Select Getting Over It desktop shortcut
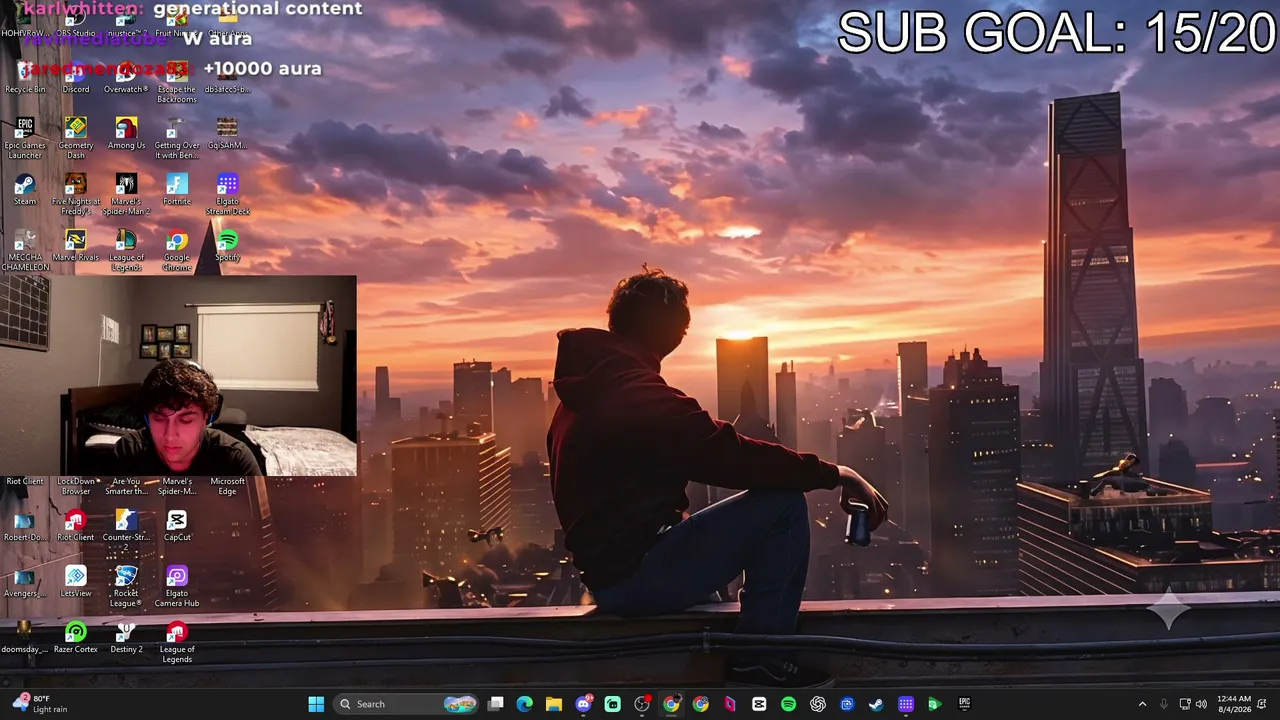 (x=177, y=139)
